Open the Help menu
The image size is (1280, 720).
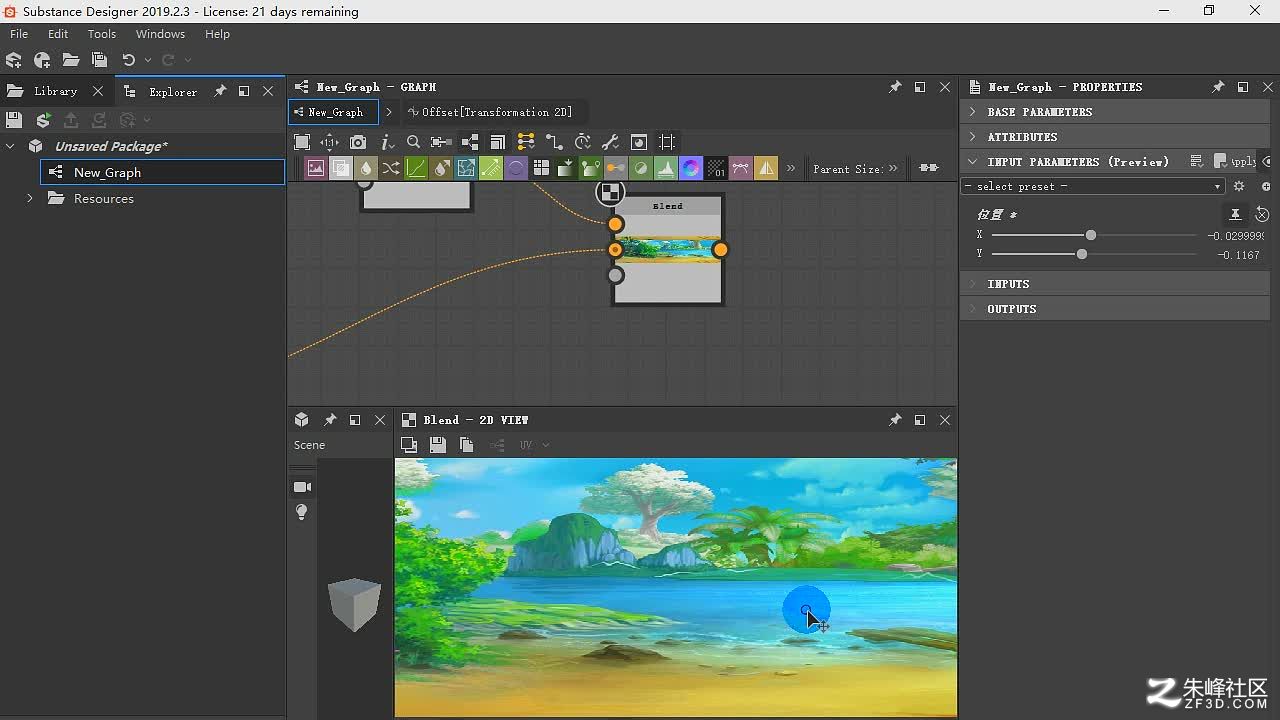tap(217, 34)
